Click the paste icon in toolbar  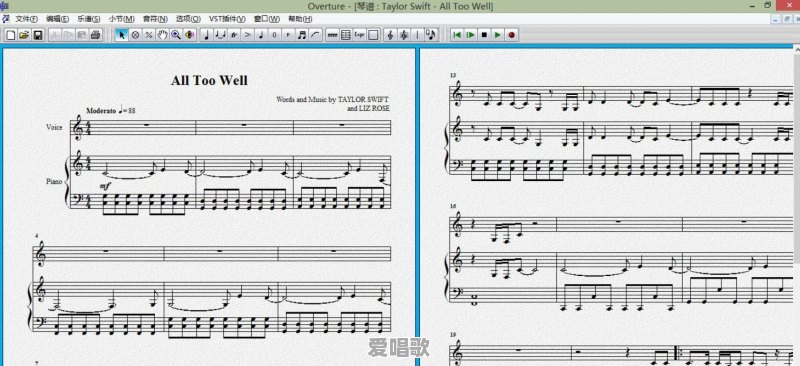point(82,35)
